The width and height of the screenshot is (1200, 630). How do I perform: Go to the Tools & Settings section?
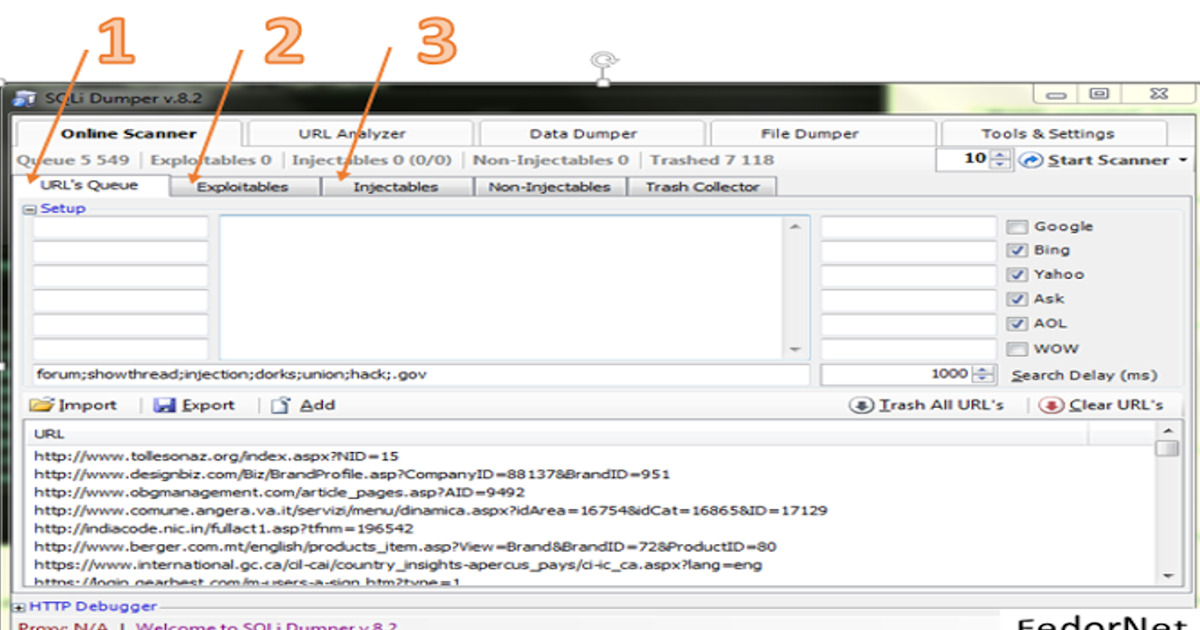coord(1050,132)
